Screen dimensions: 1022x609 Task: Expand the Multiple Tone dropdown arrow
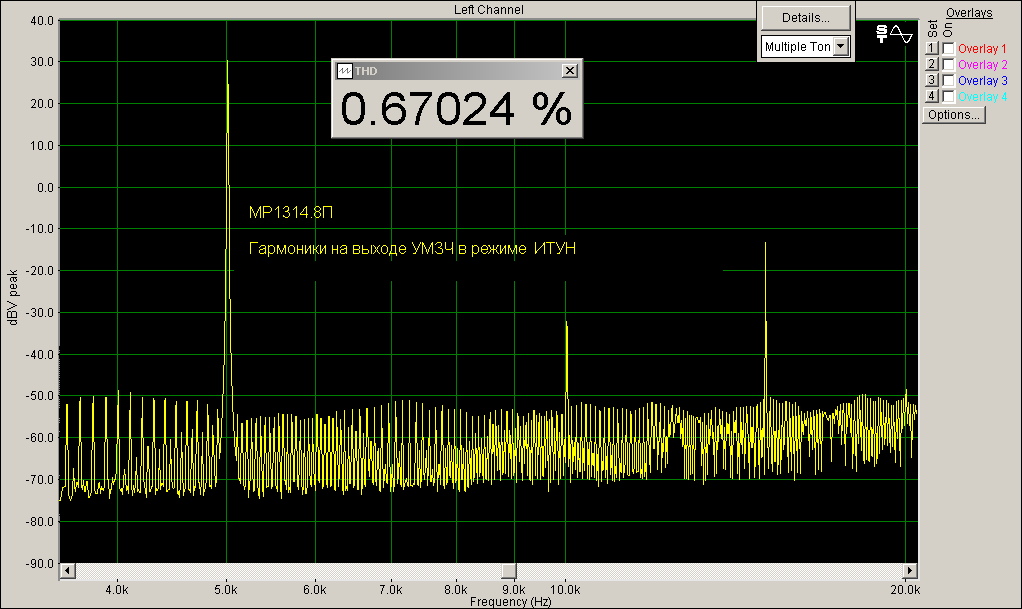pyautogui.click(x=840, y=46)
